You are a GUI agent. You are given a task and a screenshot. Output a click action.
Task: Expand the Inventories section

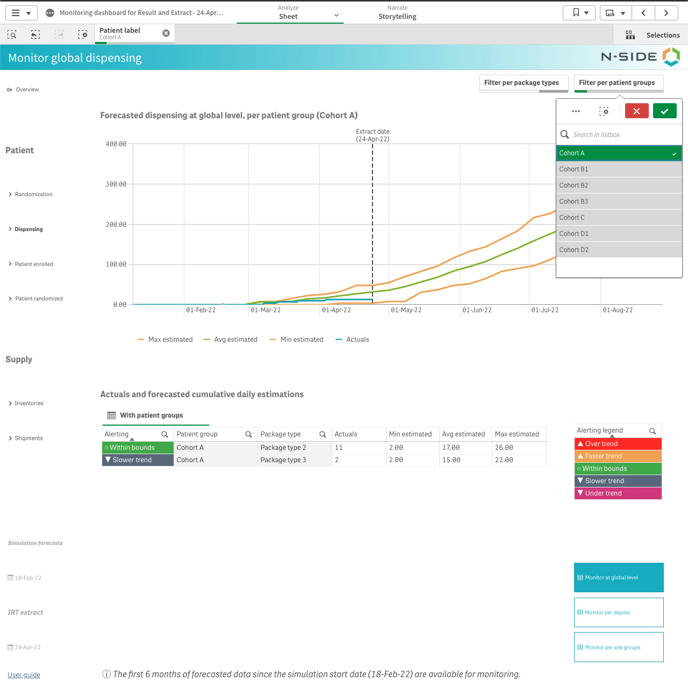tap(28, 403)
